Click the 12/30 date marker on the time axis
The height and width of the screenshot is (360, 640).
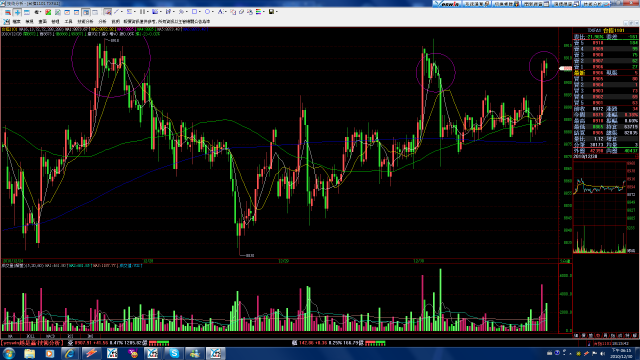point(418,261)
